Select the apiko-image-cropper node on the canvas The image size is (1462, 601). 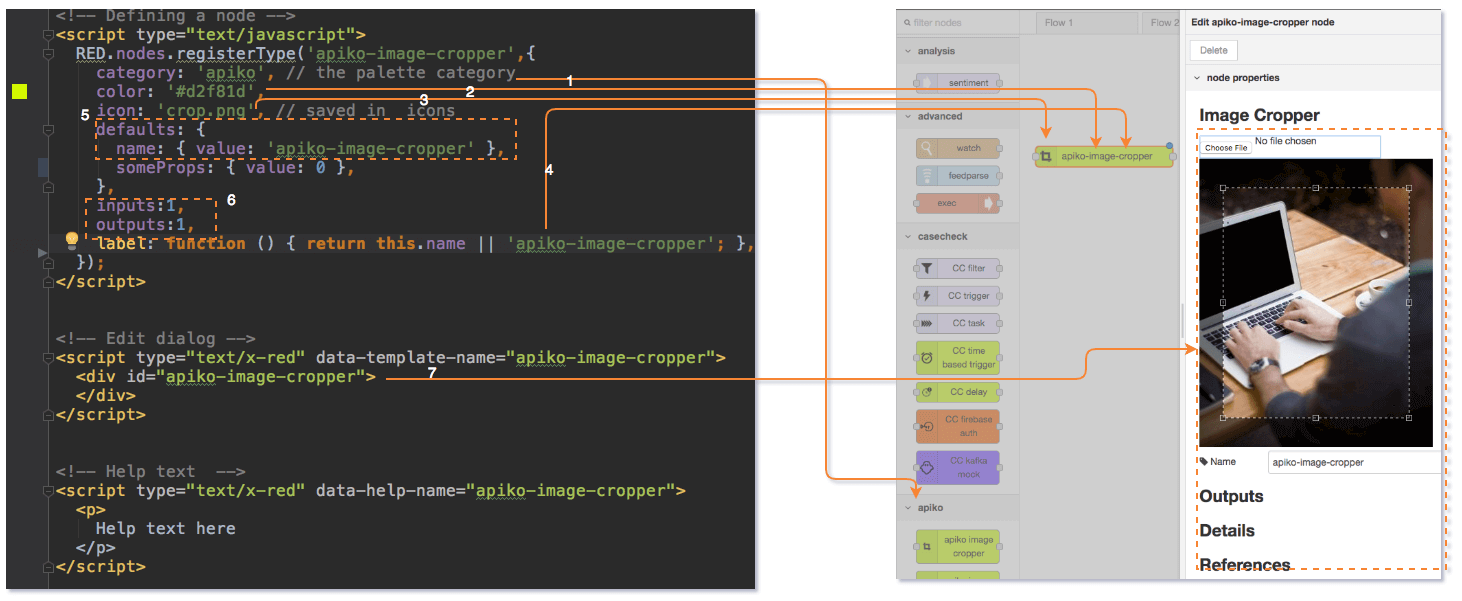[1103, 156]
